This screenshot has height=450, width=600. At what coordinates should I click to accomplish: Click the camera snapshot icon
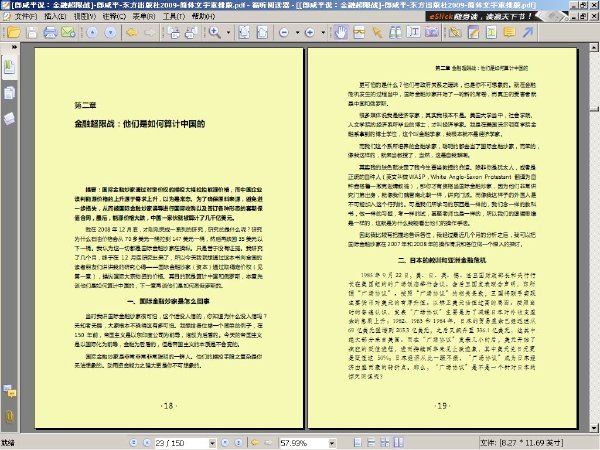pyautogui.click(x=432, y=33)
